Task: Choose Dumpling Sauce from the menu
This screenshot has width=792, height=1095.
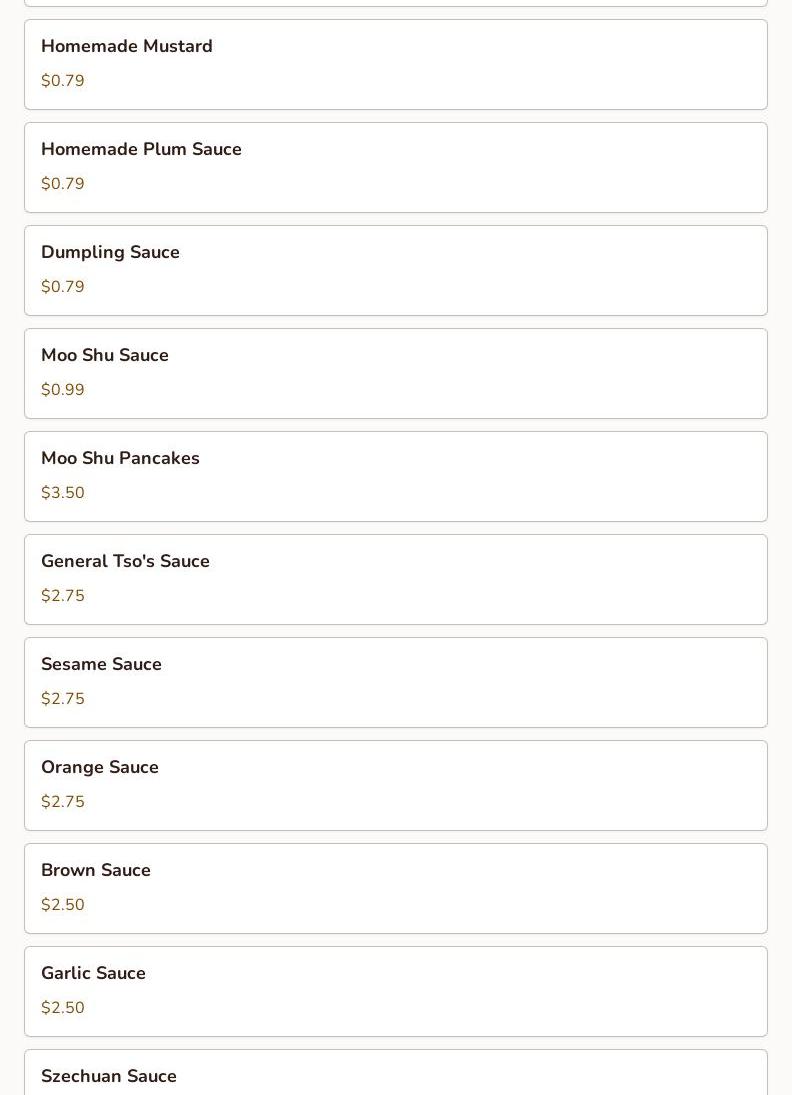Action: (395, 270)
